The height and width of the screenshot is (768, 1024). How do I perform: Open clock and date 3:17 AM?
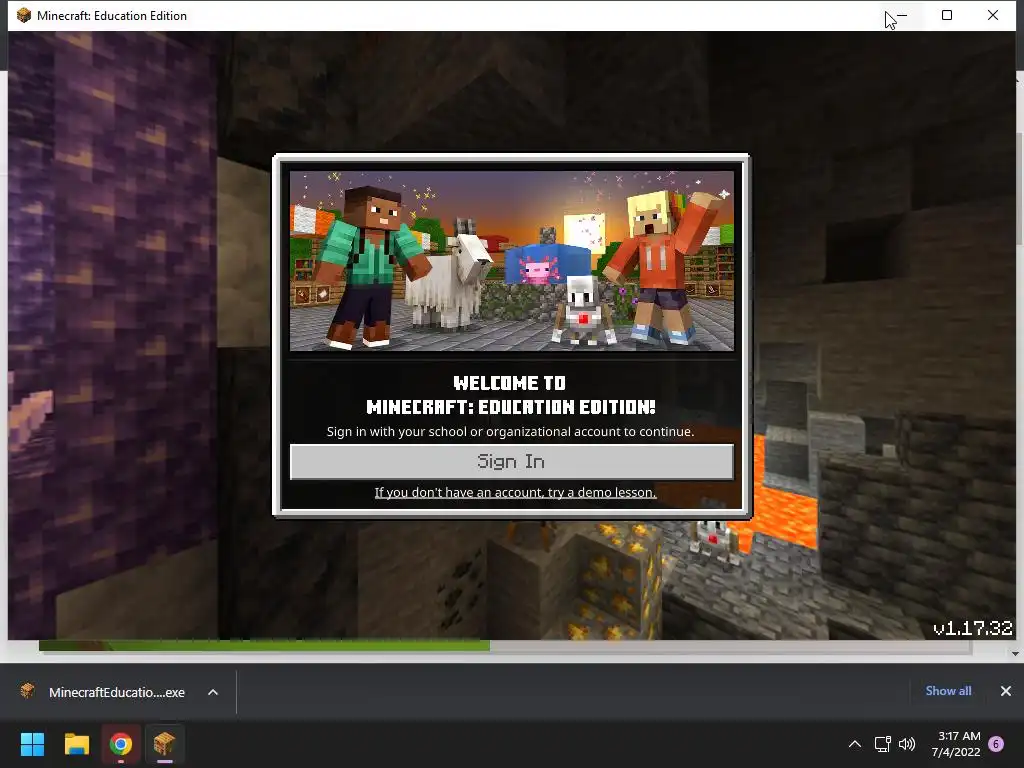pyautogui.click(x=956, y=744)
